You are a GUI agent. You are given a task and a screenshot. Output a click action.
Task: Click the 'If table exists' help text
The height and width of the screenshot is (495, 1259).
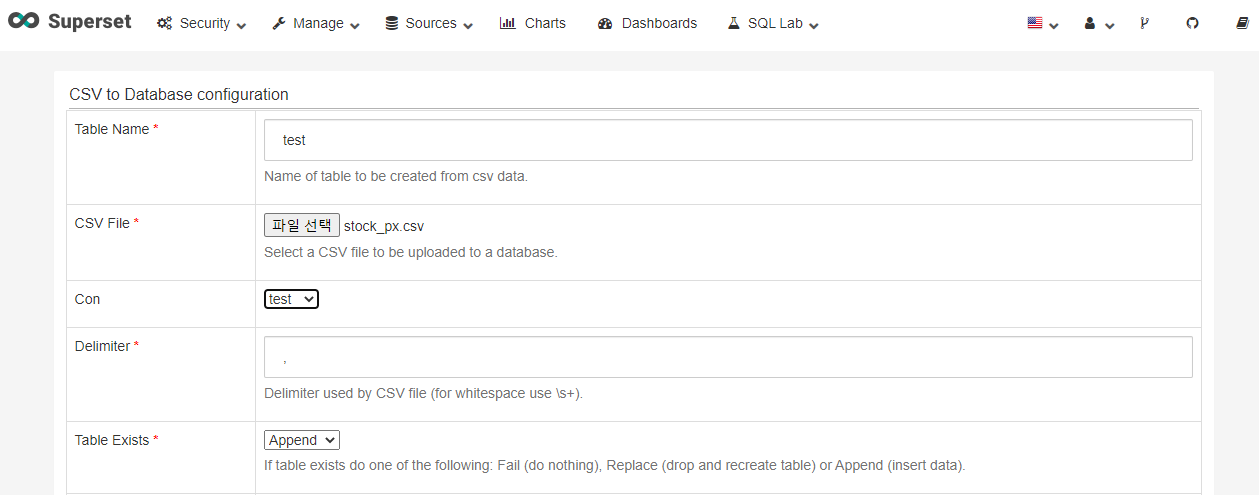(x=615, y=465)
